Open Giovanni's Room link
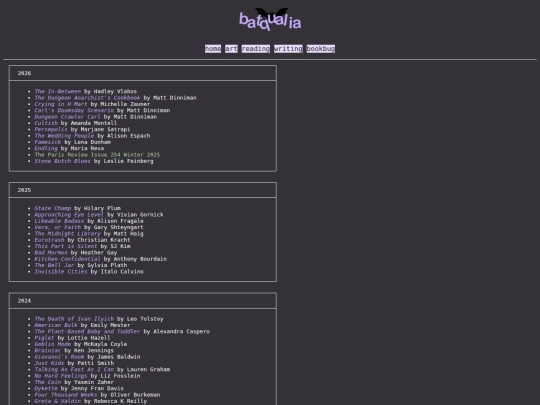This screenshot has height=405, width=540. click(x=59, y=357)
